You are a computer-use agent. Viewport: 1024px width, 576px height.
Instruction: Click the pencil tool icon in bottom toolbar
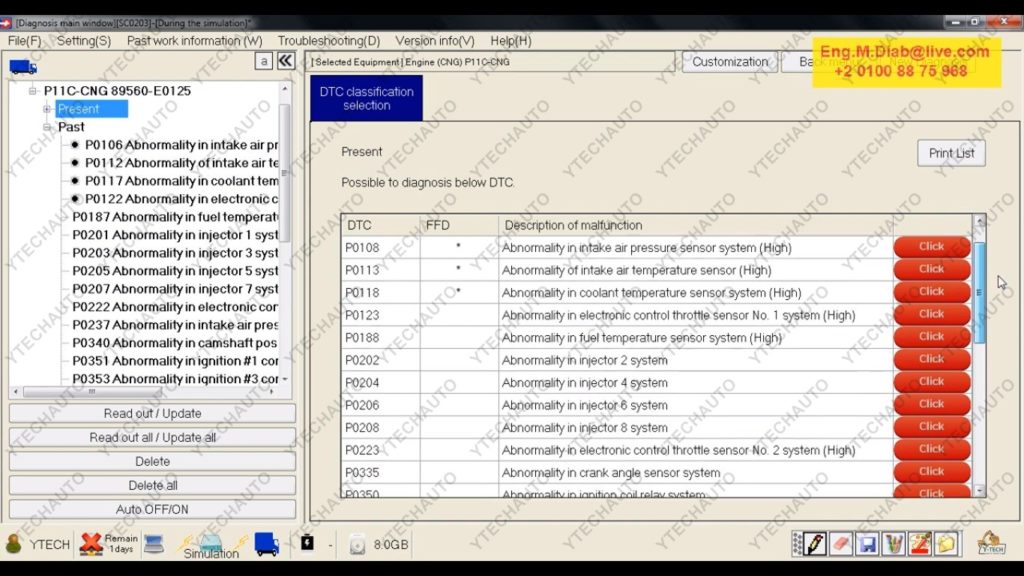816,544
